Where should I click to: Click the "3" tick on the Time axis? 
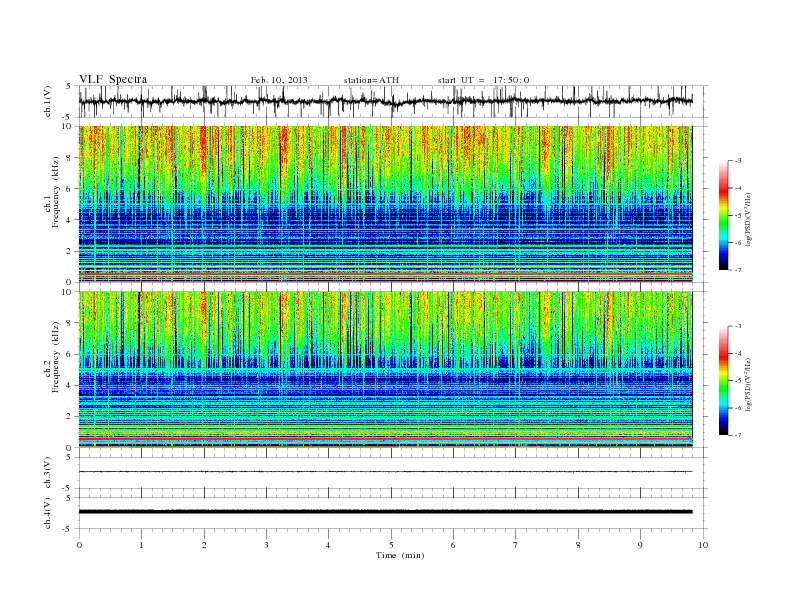click(x=266, y=545)
